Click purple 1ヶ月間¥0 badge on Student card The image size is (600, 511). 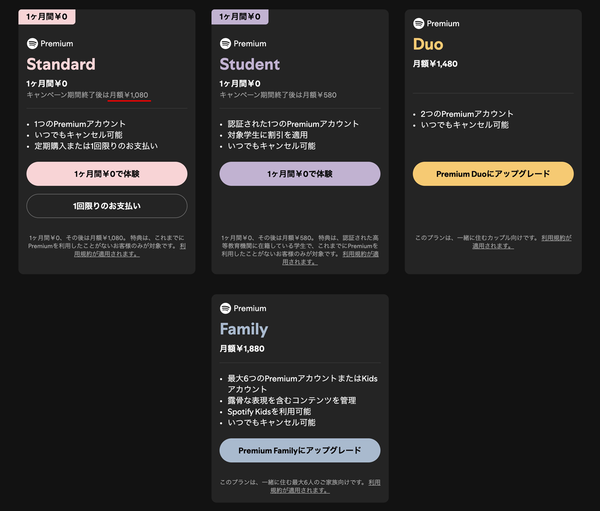pos(240,17)
